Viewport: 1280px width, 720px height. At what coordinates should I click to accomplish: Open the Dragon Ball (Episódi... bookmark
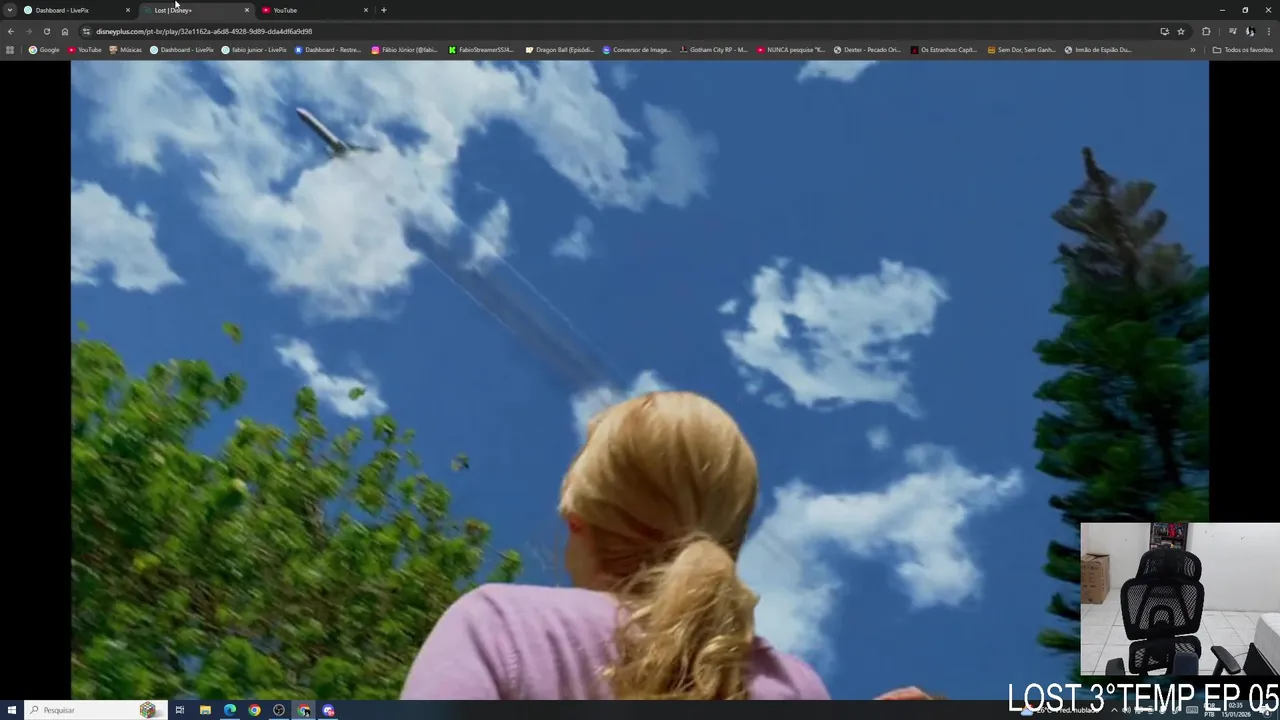pos(560,49)
